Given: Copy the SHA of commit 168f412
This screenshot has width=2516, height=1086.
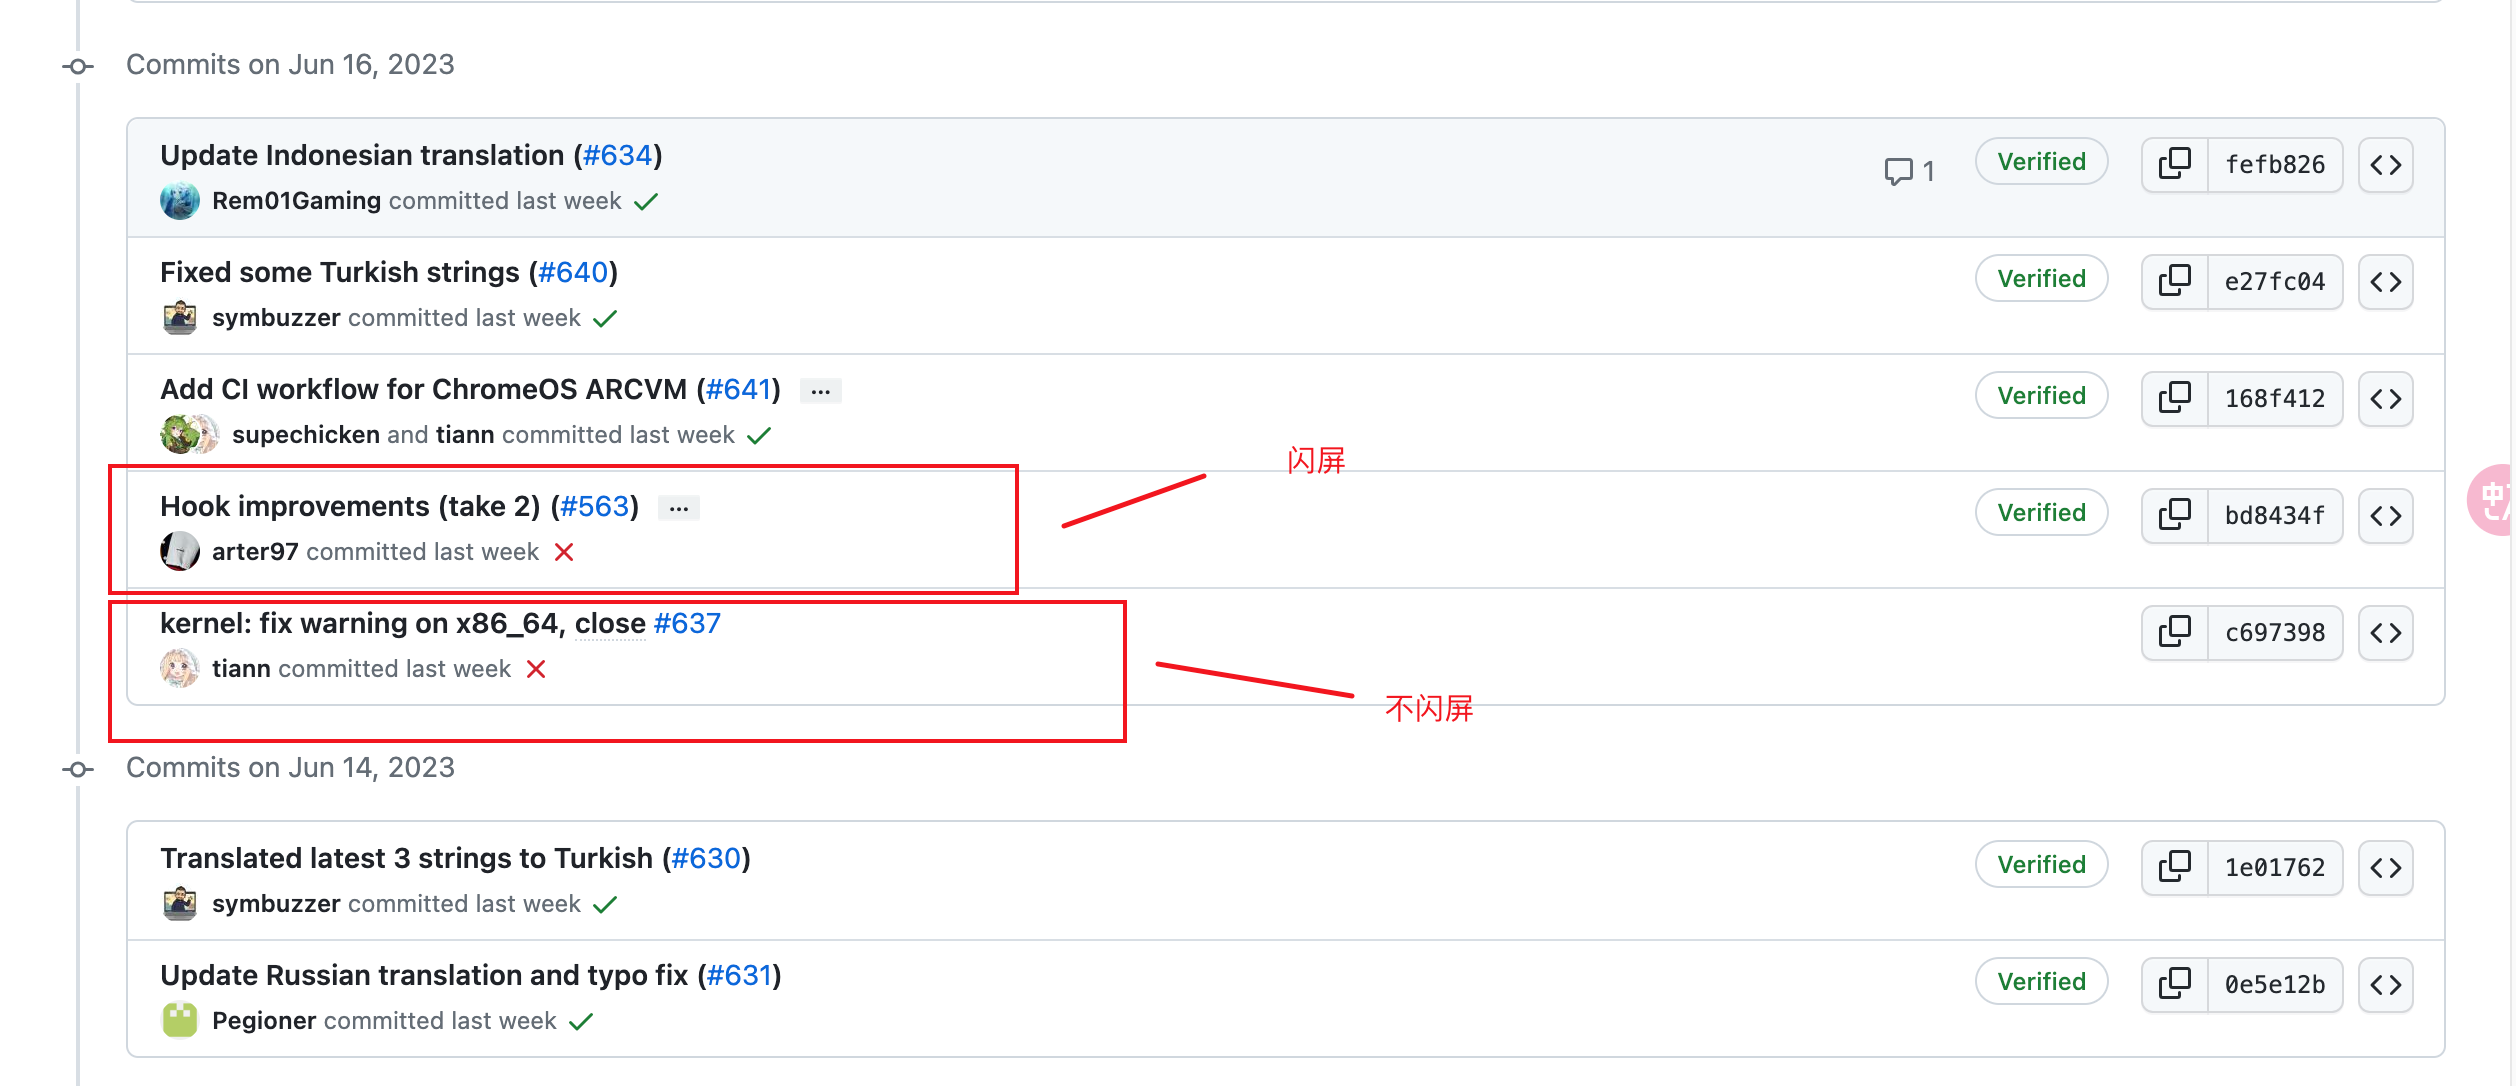Looking at the screenshot, I should [x=2174, y=397].
